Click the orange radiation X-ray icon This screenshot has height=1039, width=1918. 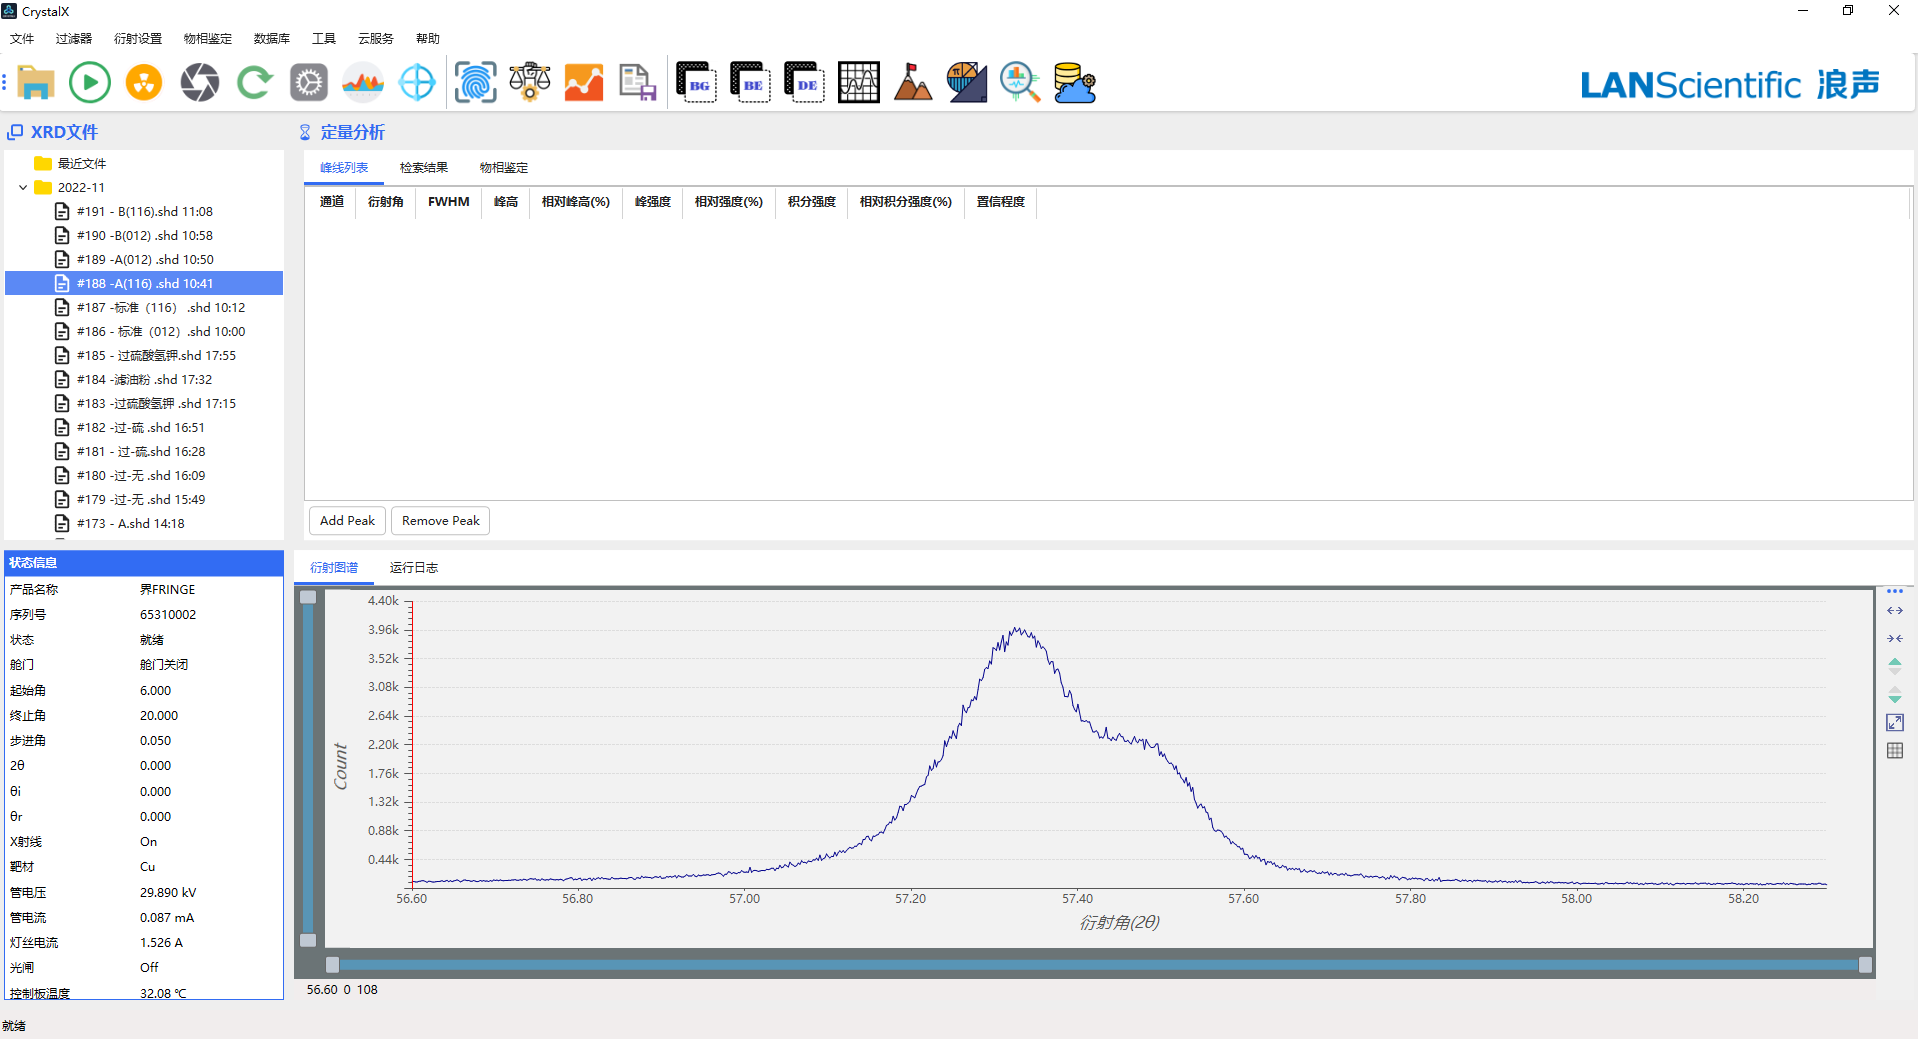pos(144,82)
